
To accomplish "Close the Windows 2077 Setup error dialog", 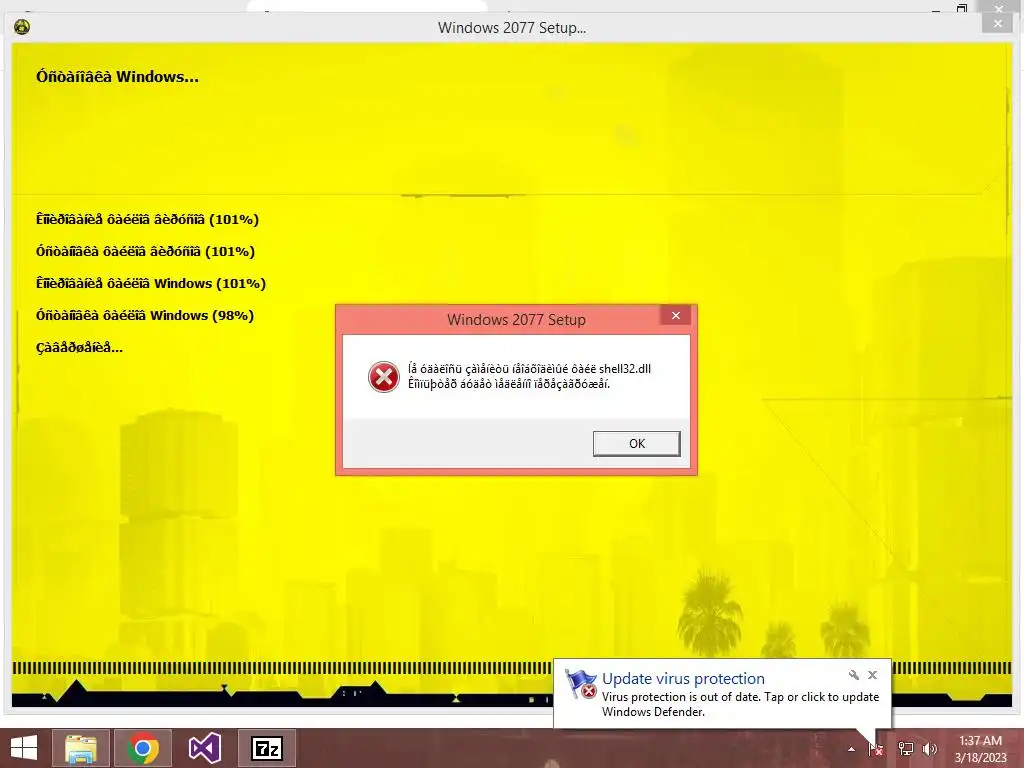I will (676, 315).
